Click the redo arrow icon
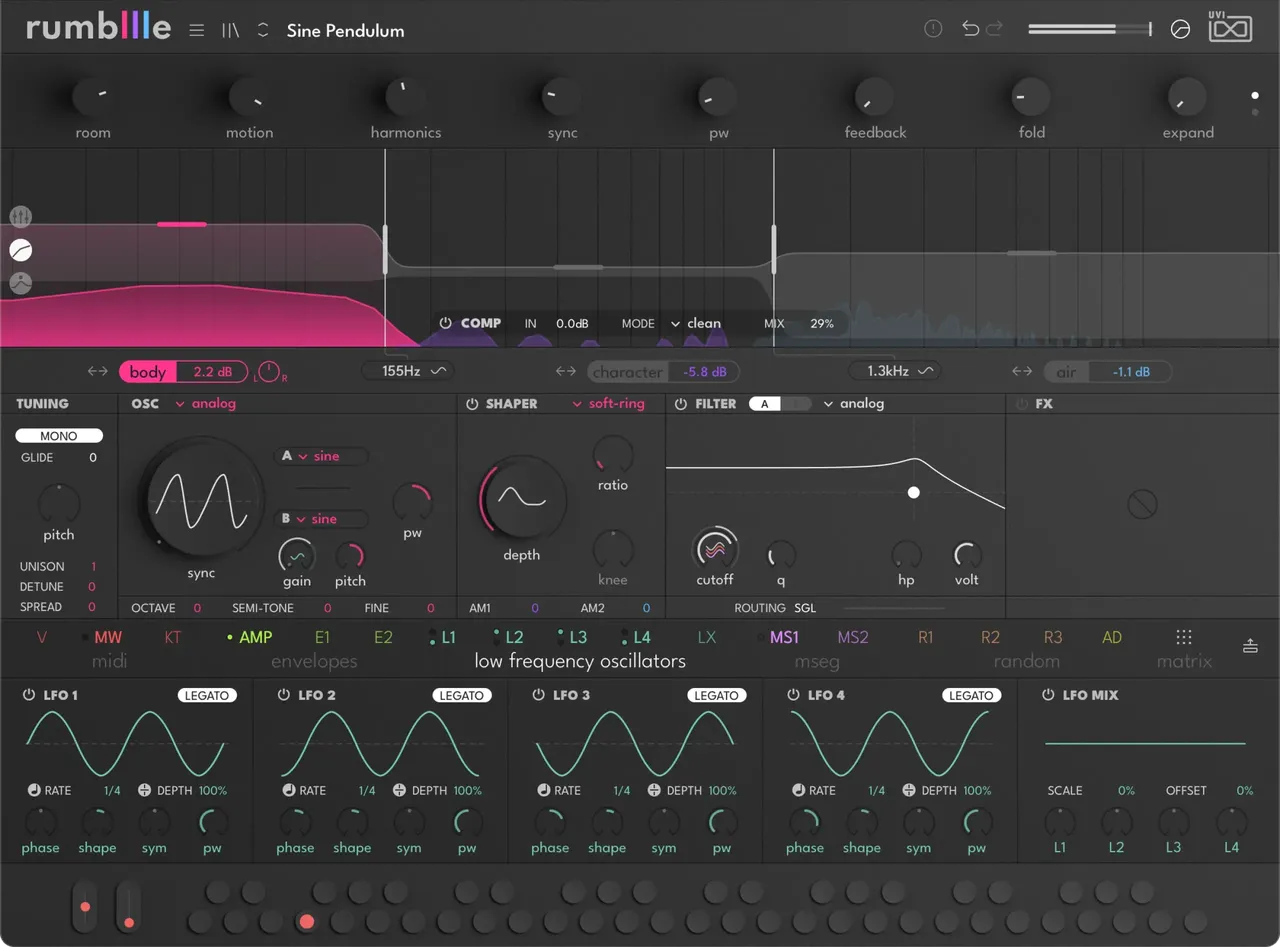 (994, 29)
